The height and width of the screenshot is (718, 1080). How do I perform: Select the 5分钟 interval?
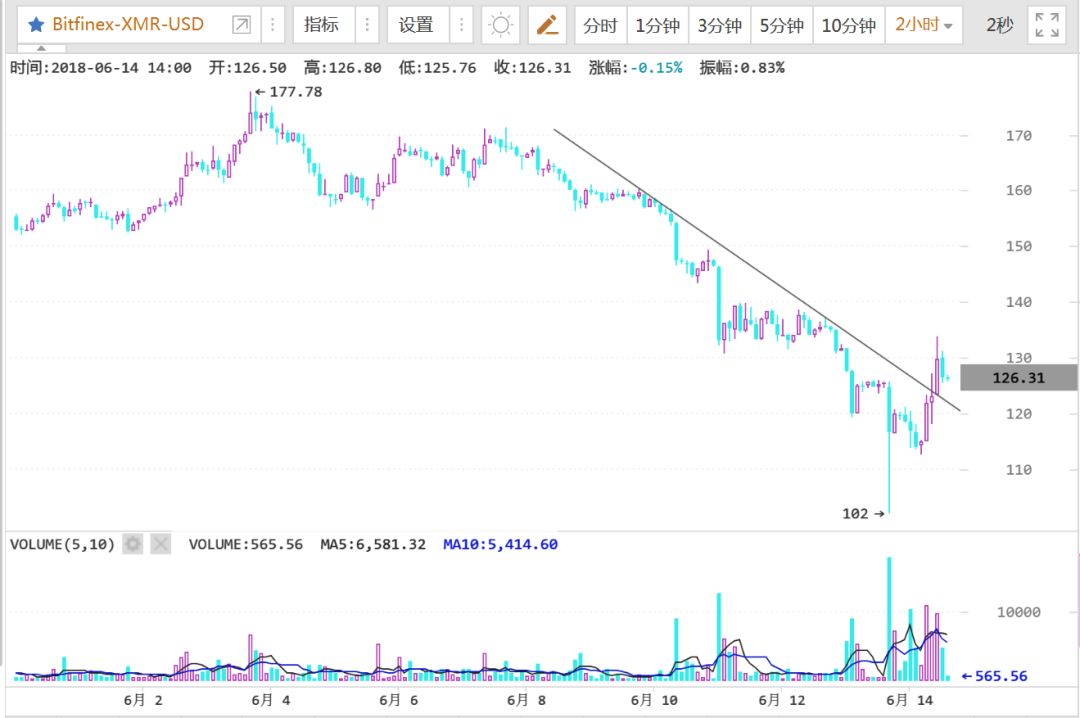(781, 25)
